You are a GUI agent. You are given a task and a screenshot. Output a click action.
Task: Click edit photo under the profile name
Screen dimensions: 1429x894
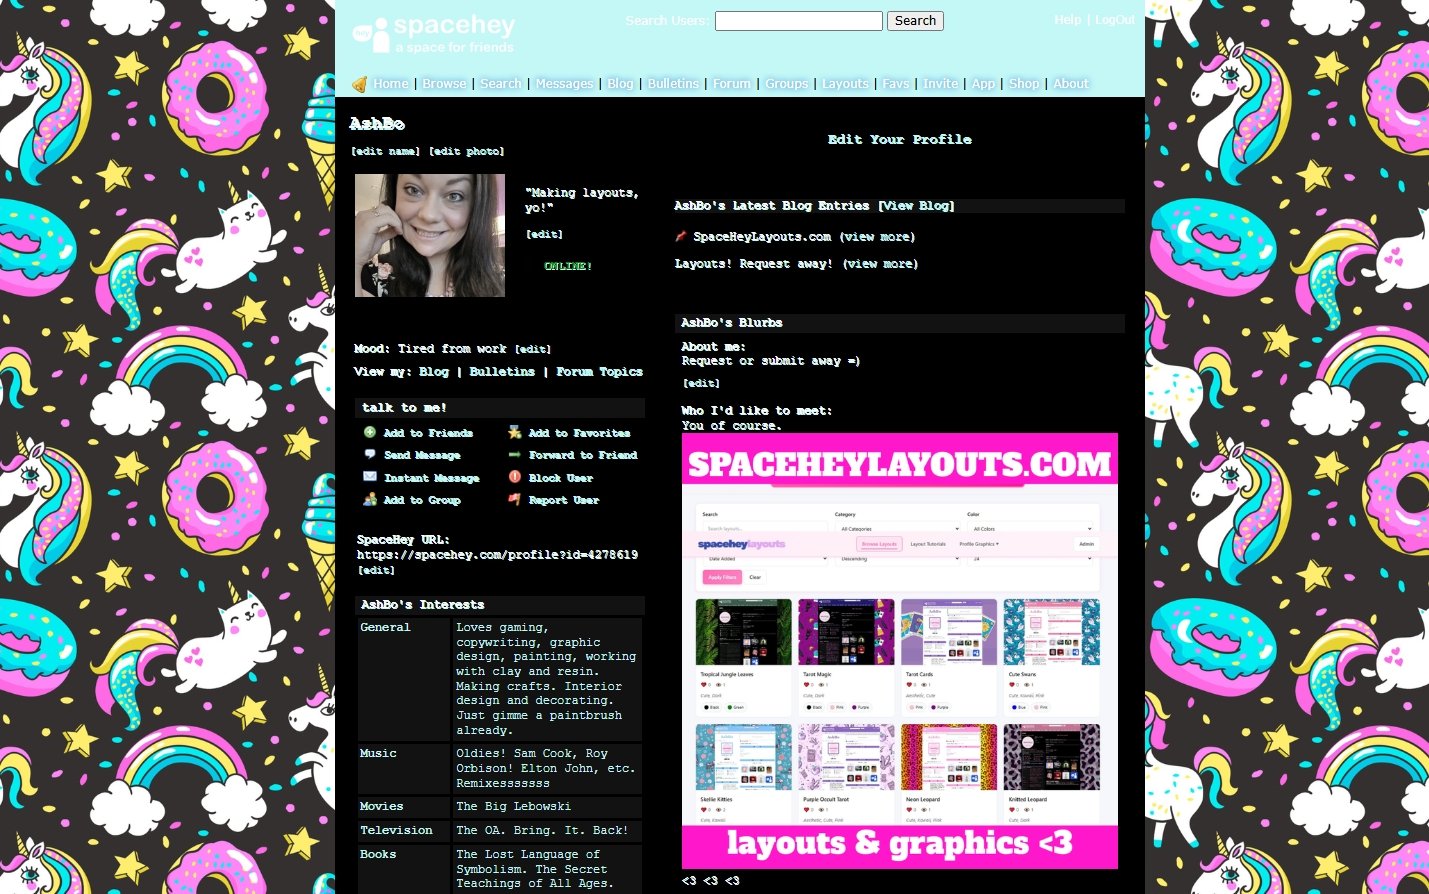pyautogui.click(x=467, y=152)
